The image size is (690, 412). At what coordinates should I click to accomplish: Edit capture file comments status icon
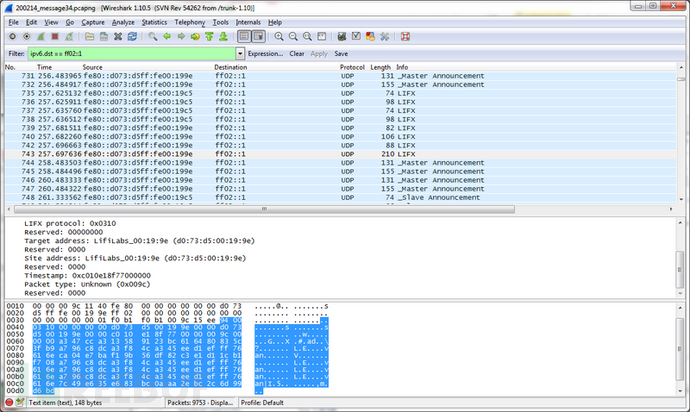(x=20, y=402)
